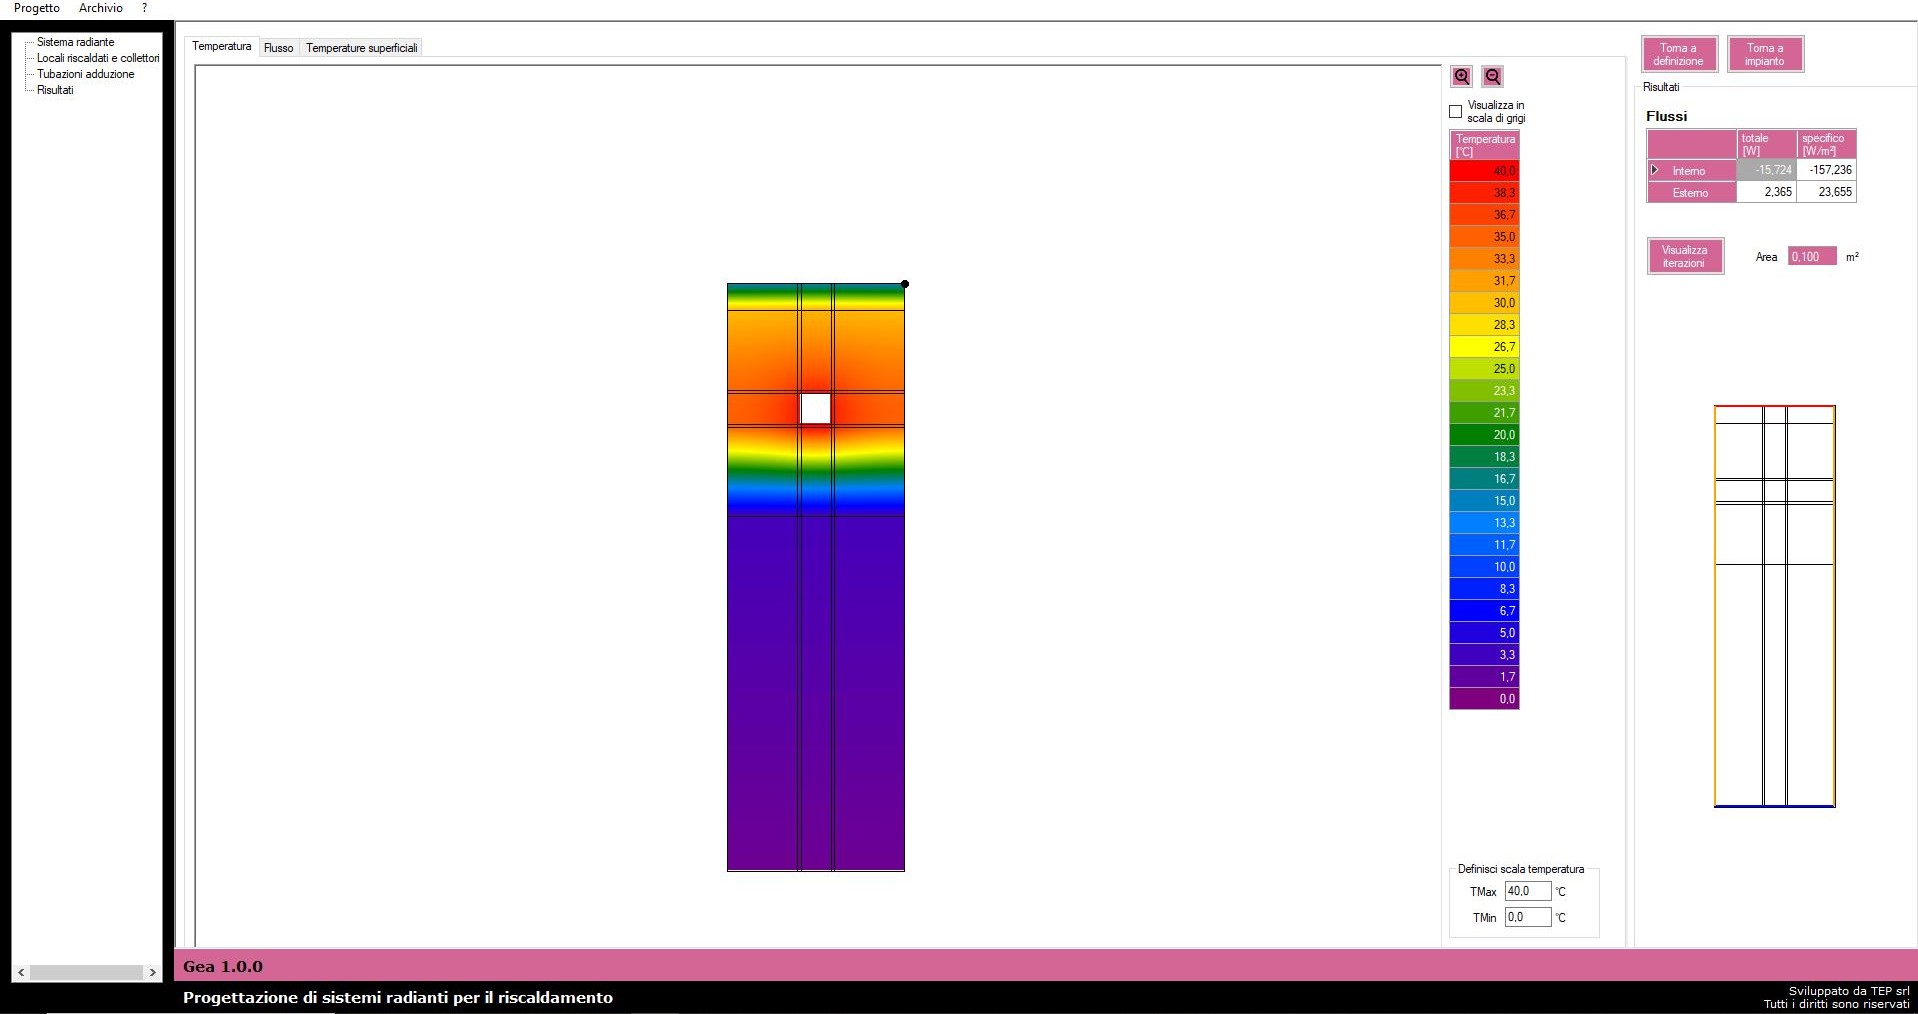Viewport: 1918px width, 1014px height.
Task: Click the 'Torna a impianto' button
Action: coord(1765,54)
